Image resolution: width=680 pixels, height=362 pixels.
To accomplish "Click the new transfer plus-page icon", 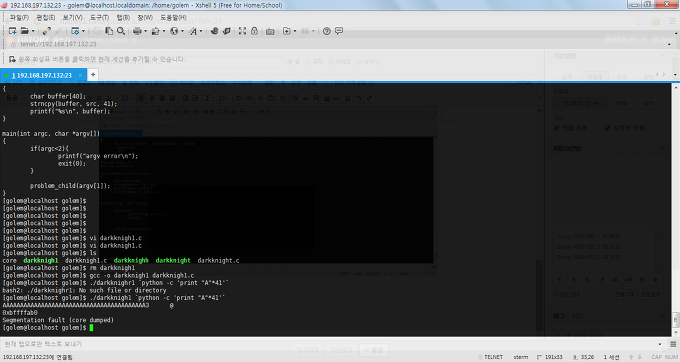I will (286, 31).
